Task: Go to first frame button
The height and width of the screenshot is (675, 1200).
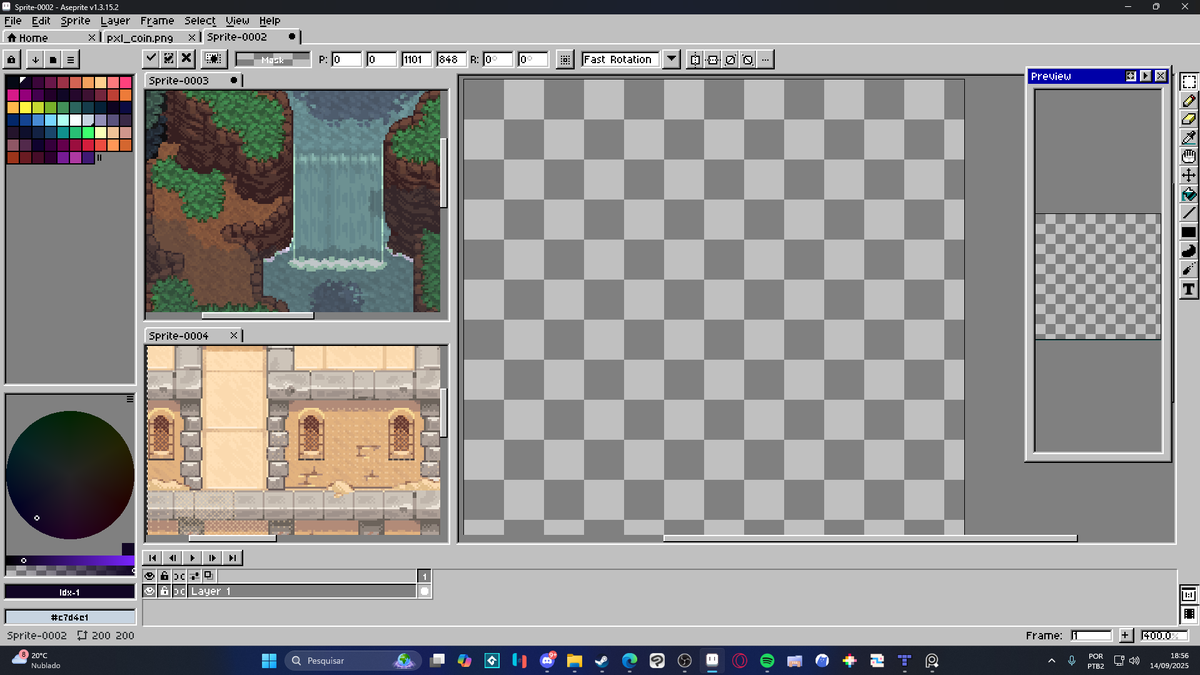Action: tap(152, 557)
